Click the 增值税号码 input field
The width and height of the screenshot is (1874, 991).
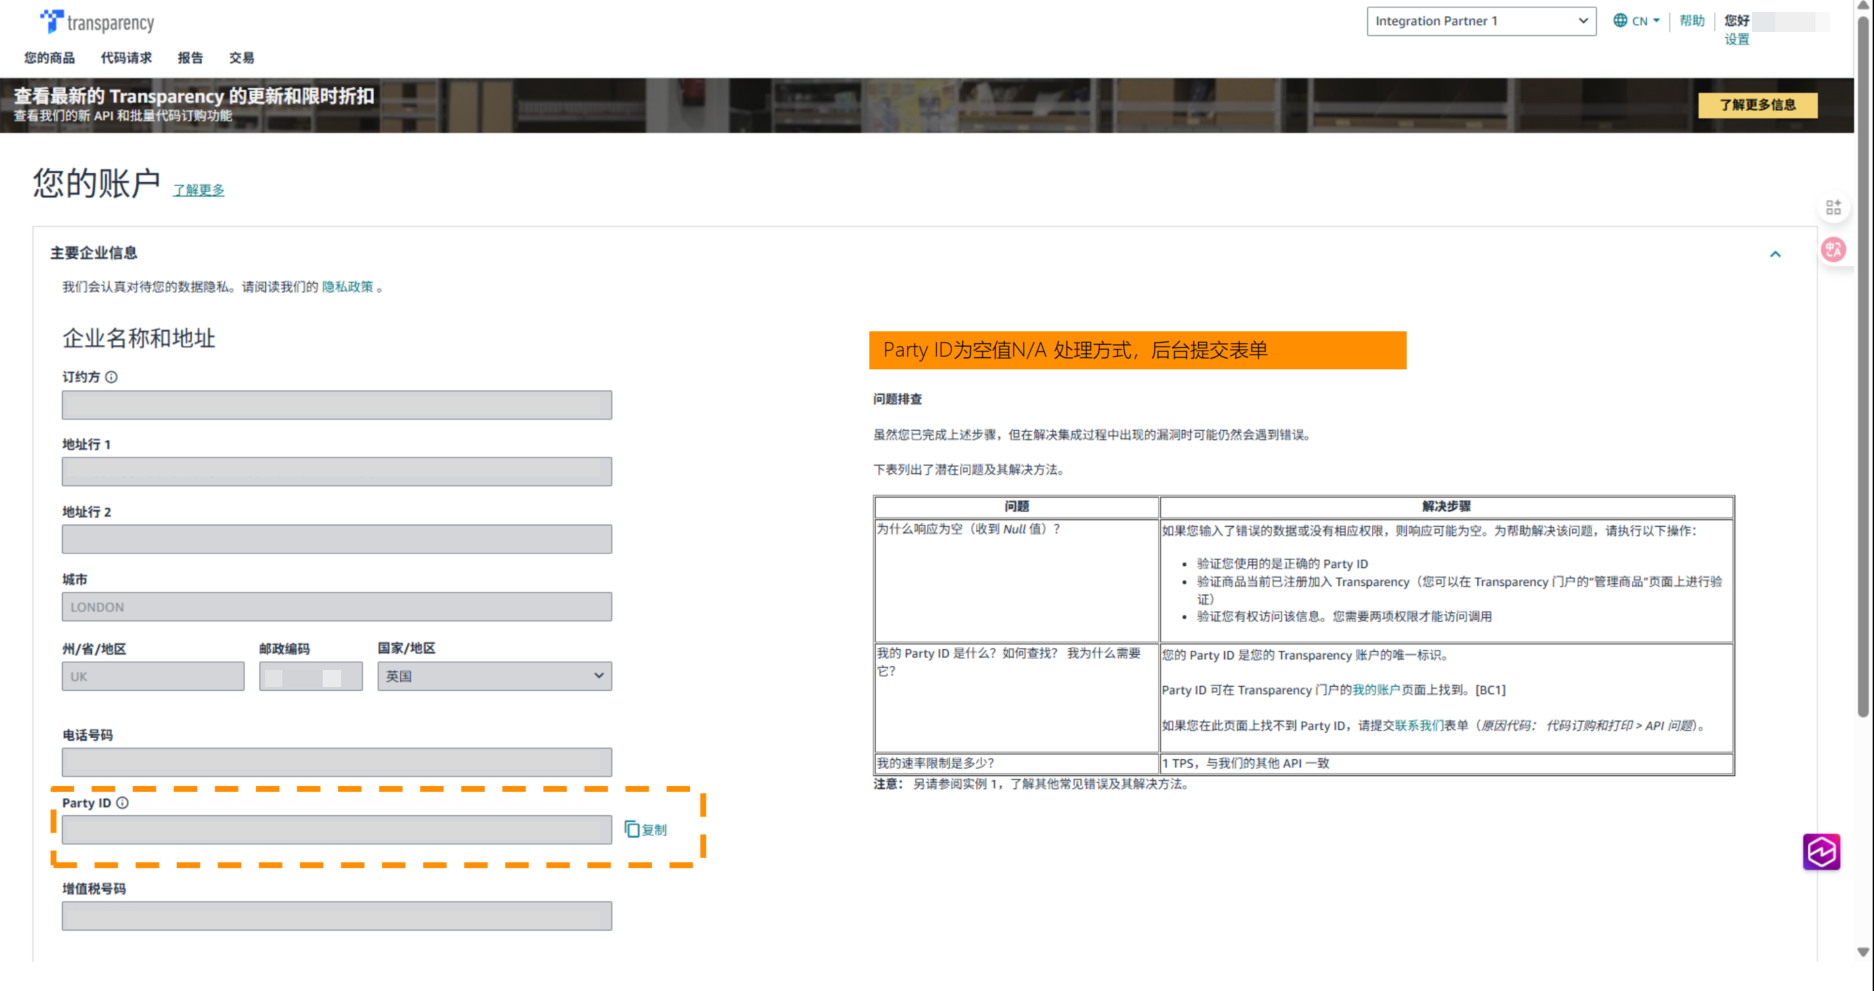click(337, 916)
